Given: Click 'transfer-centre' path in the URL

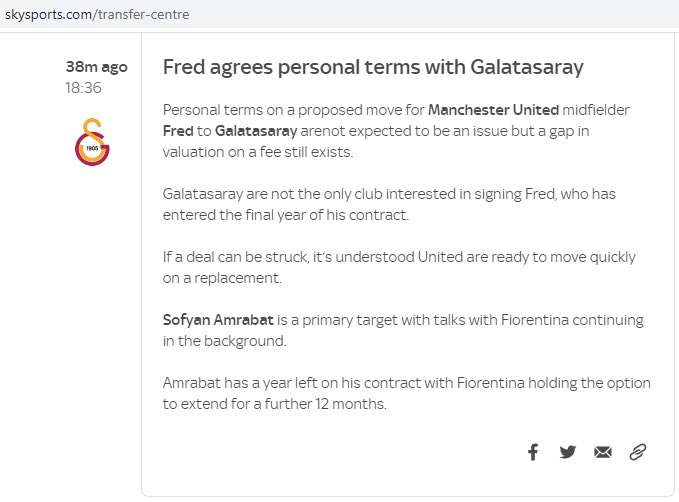Looking at the screenshot, I should (x=143, y=14).
